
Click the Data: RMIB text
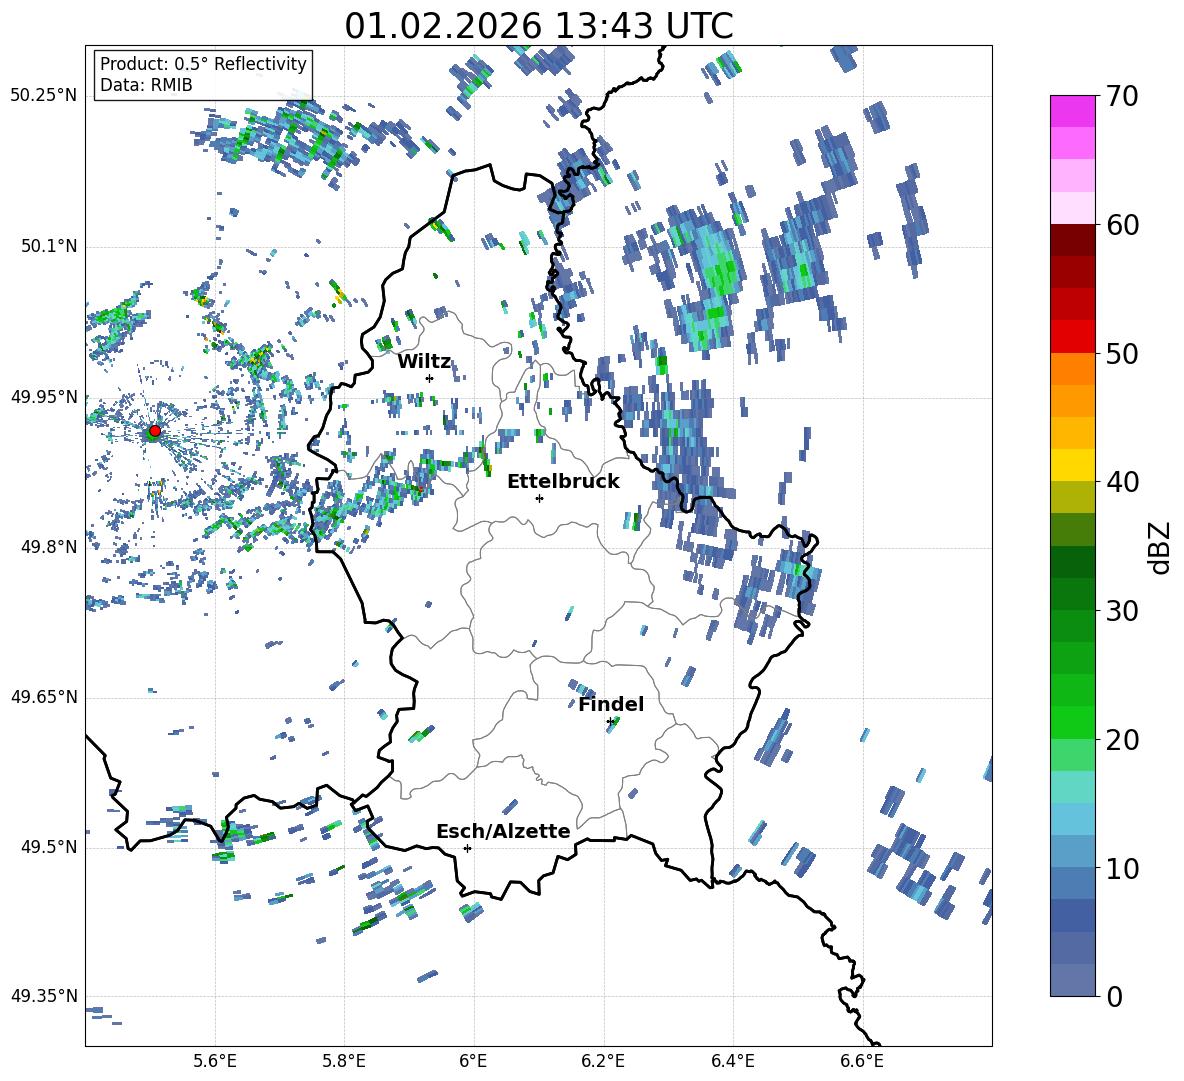pos(146,85)
